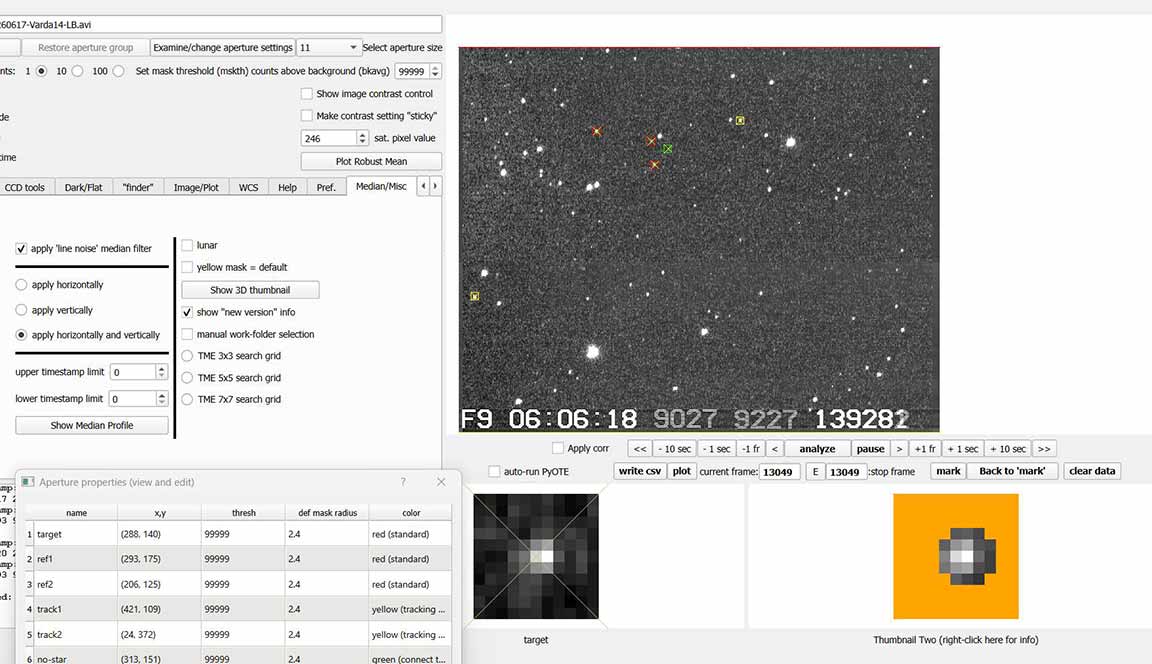
Task: Advance one frame with +1 fr
Action: pos(925,449)
